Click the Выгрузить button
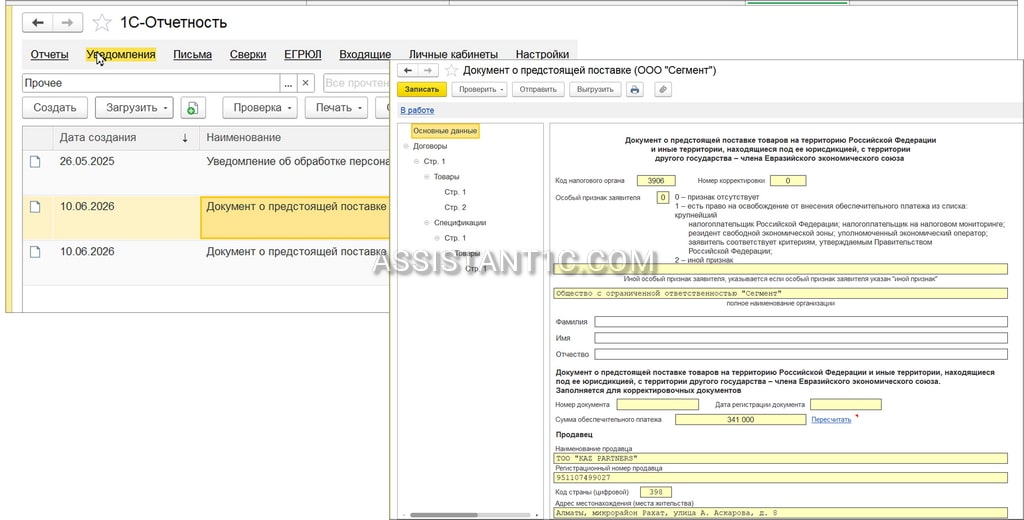The height and width of the screenshot is (520, 1024). coord(595,89)
